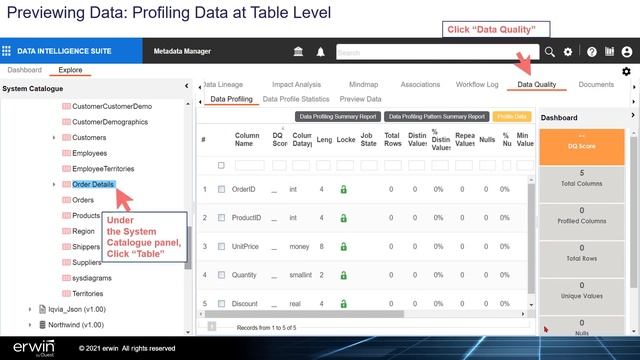Click the Profiled Columns dashboard tile
Screen dimensions: 640x360
582,221
